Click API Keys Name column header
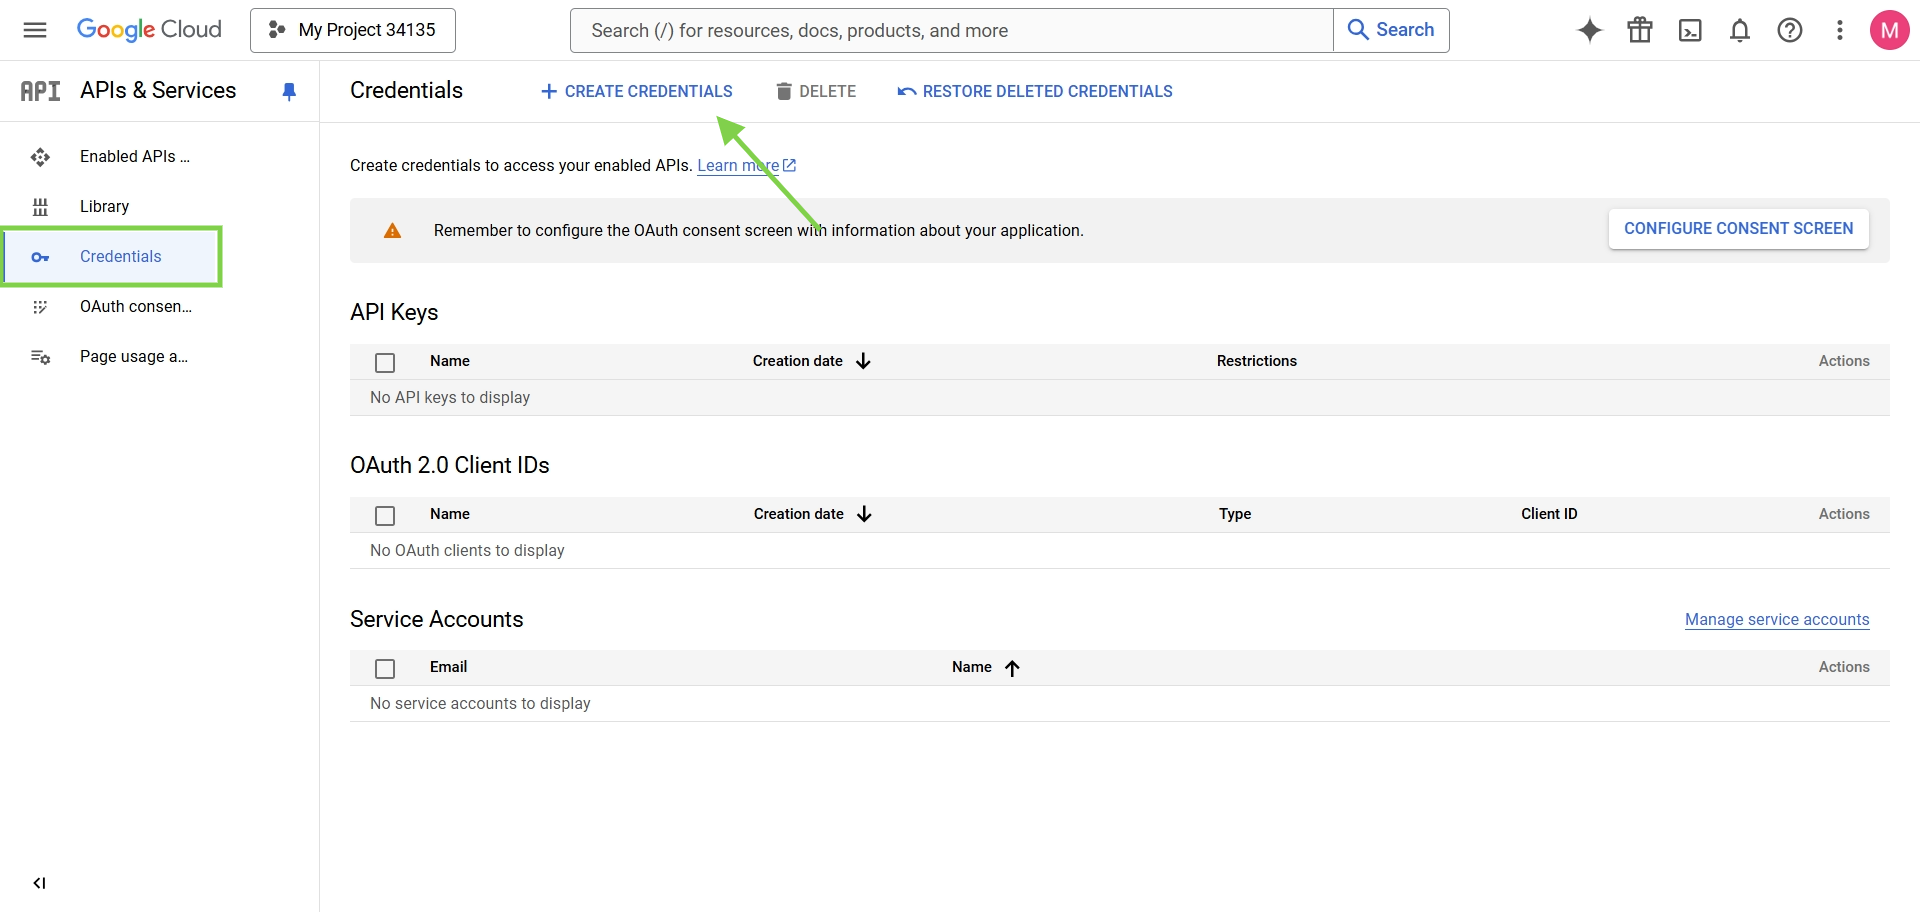The image size is (1920, 912). pyautogui.click(x=450, y=361)
